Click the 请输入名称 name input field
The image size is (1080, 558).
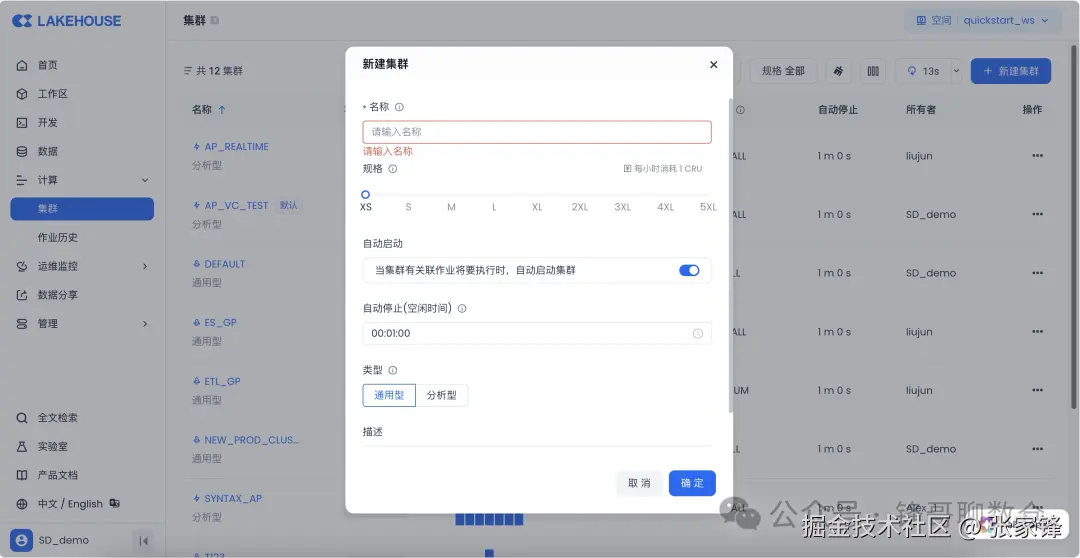click(537, 132)
